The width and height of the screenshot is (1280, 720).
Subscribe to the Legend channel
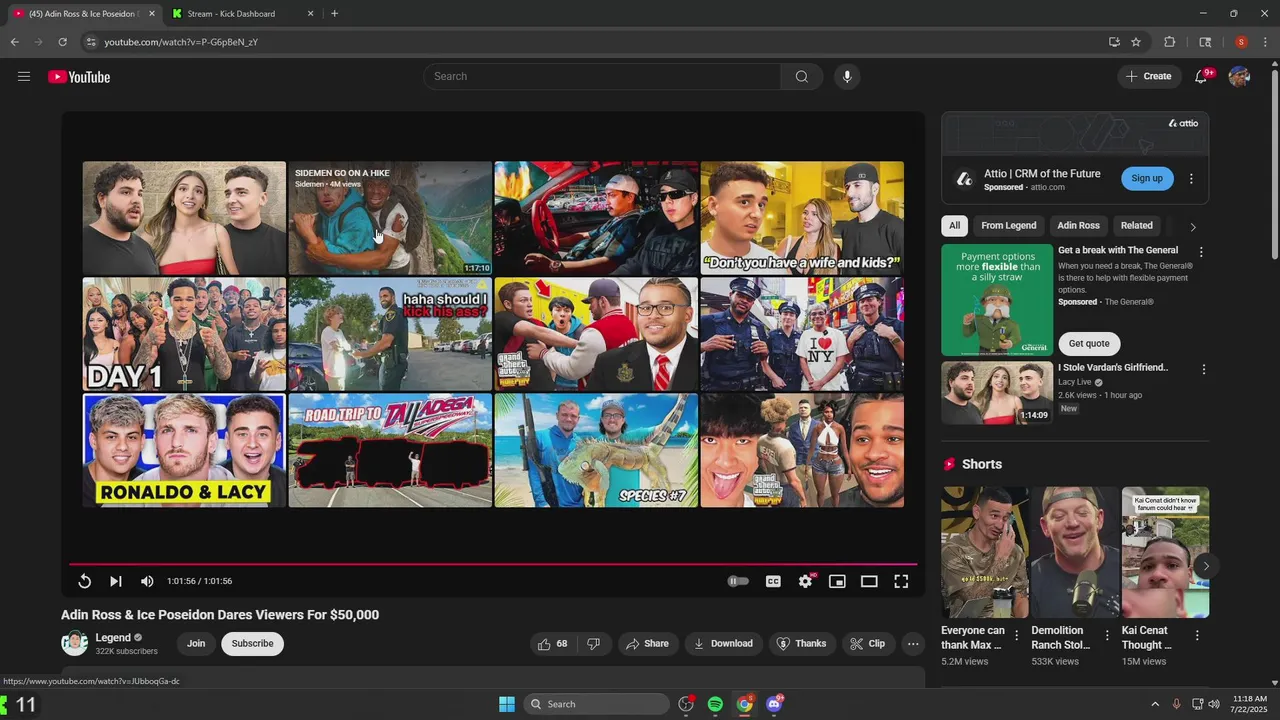point(253,644)
